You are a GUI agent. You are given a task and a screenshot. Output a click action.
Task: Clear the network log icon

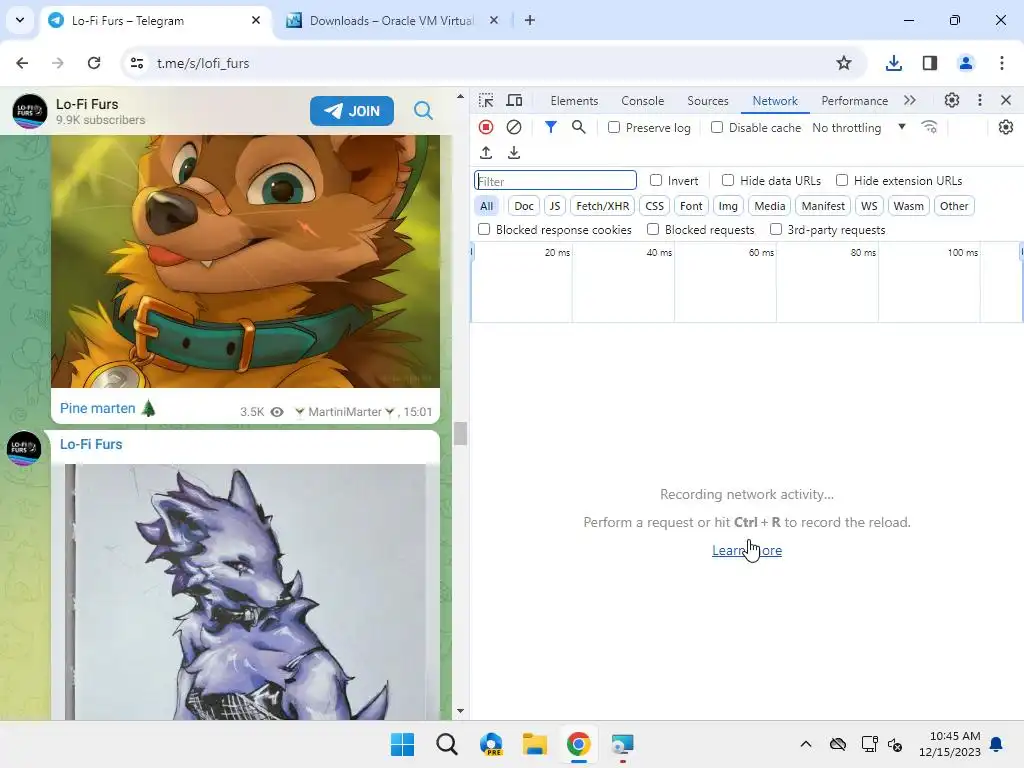[x=514, y=127]
